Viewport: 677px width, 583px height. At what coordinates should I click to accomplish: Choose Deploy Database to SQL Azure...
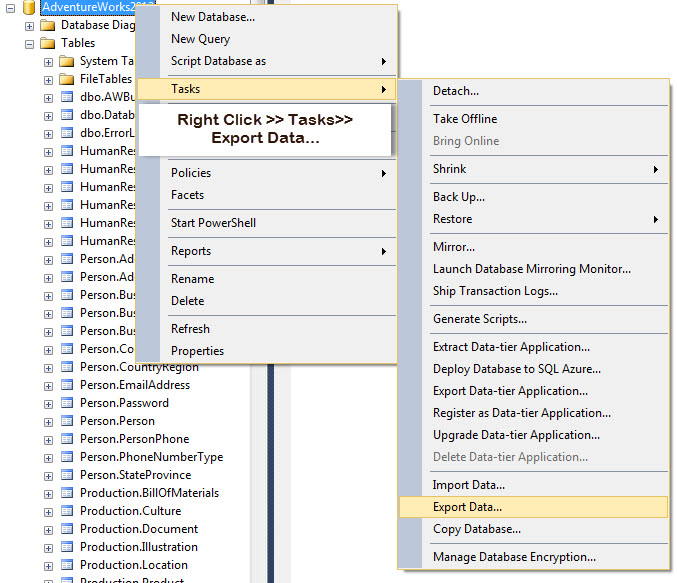(534, 369)
